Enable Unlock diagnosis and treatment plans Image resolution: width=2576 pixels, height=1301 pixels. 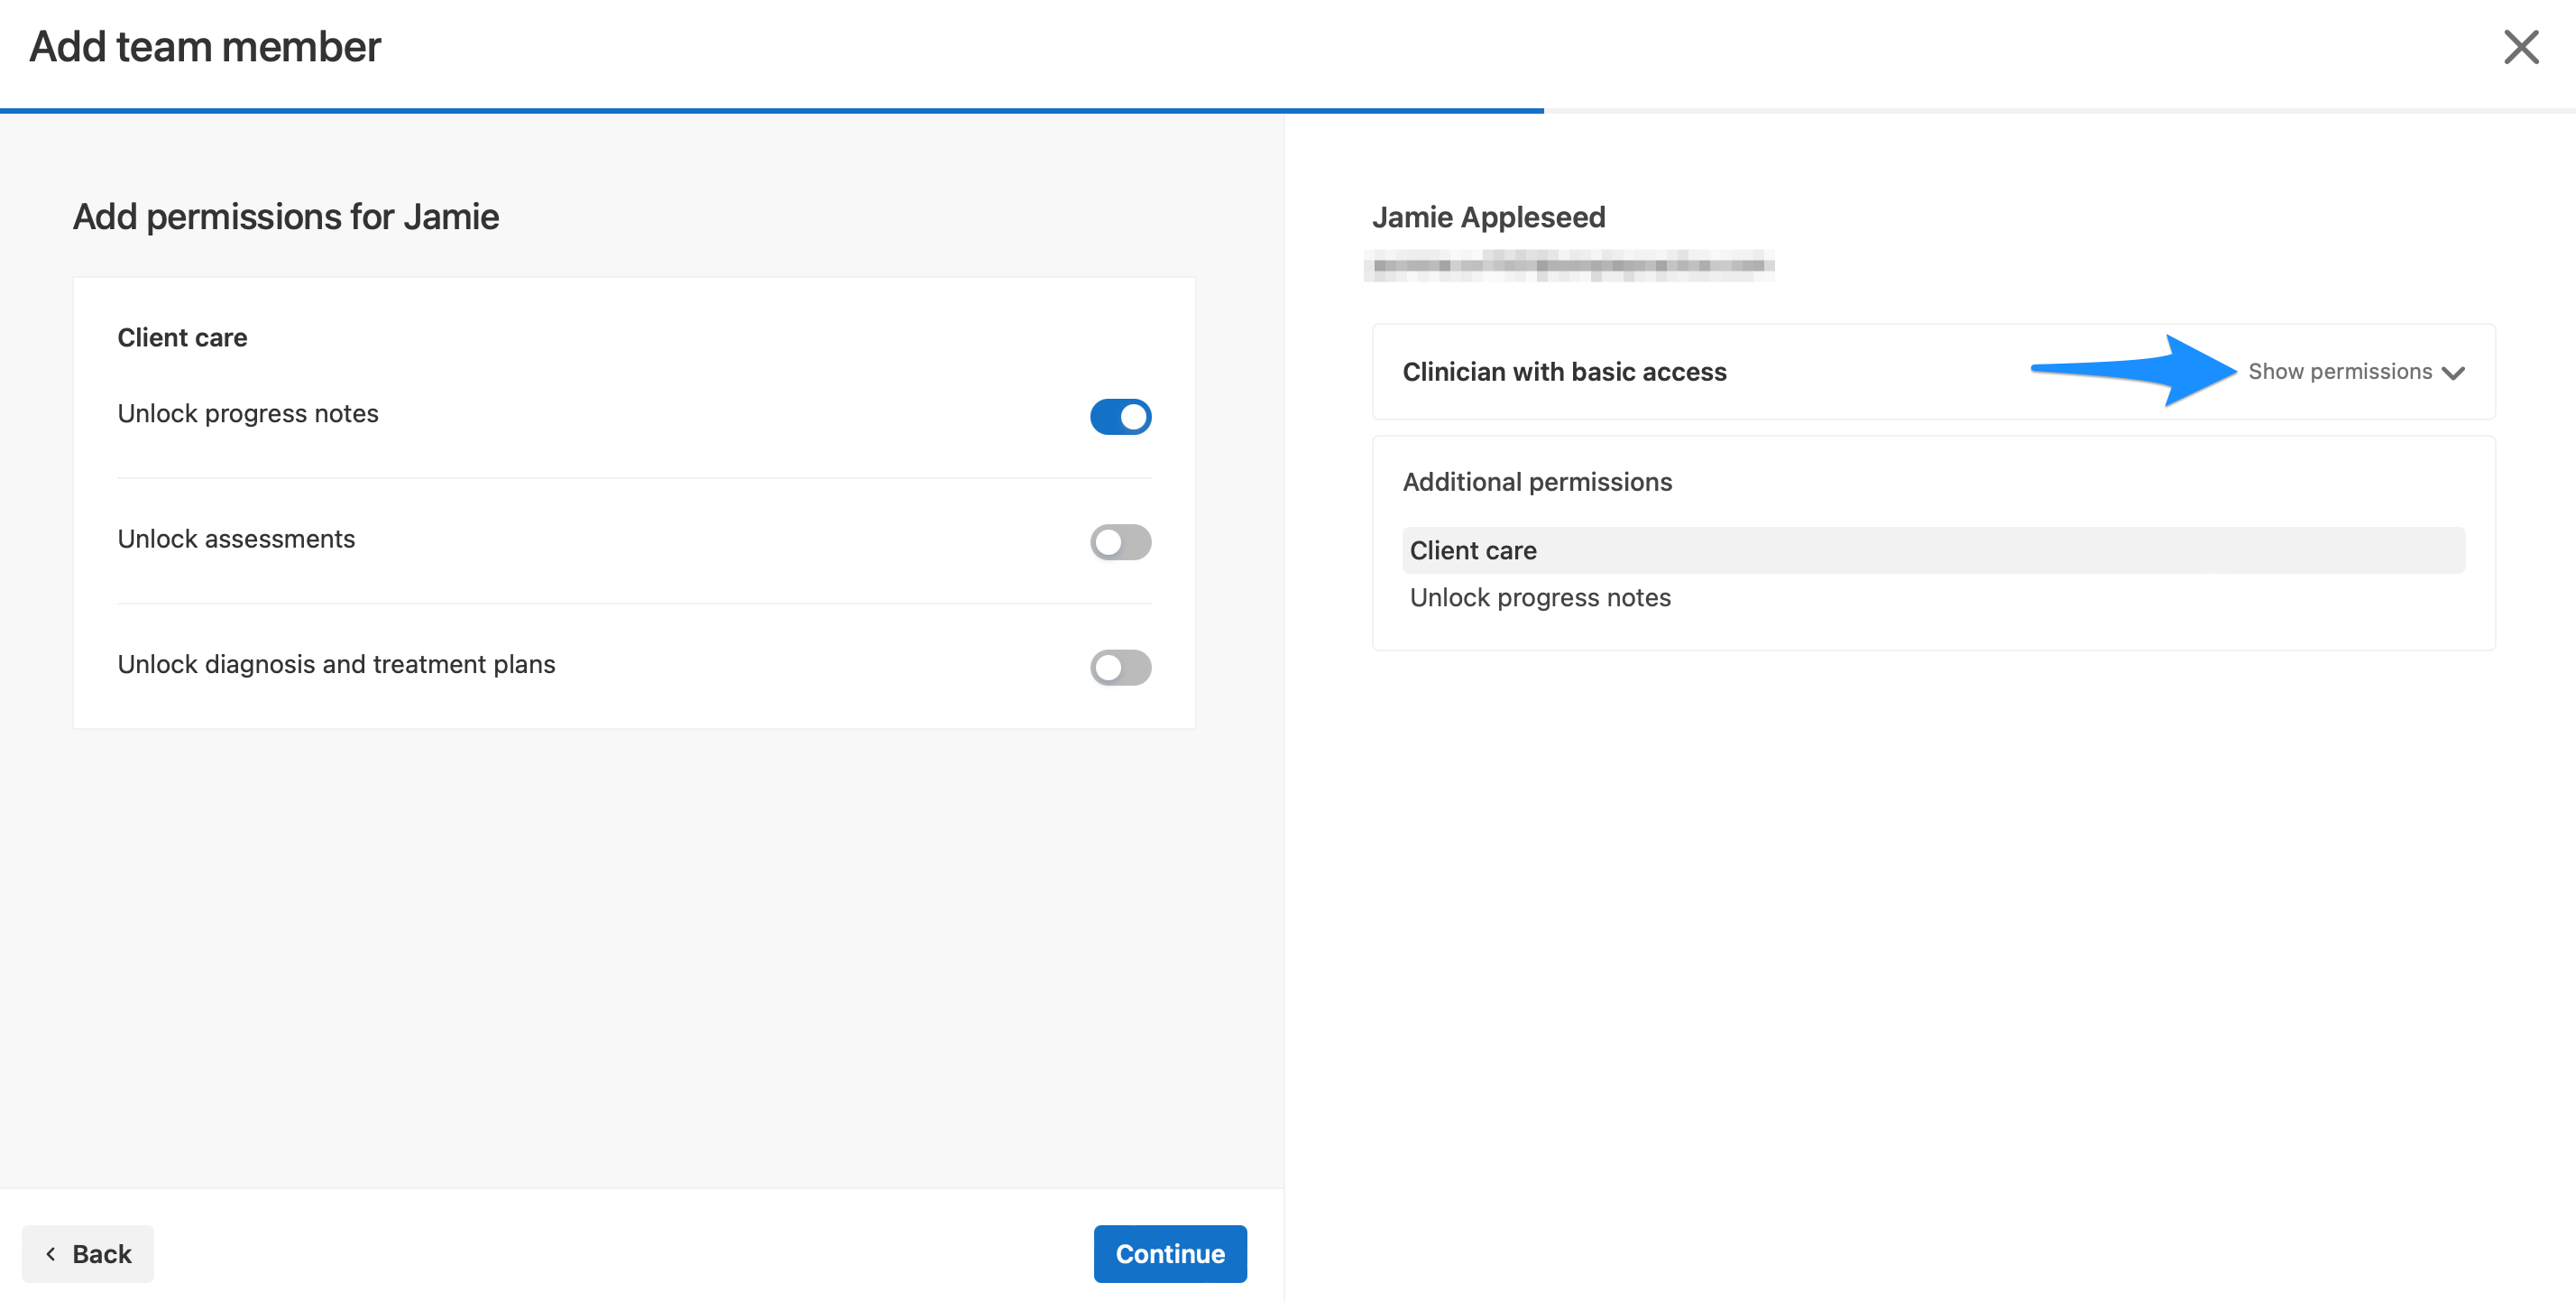point(1120,667)
